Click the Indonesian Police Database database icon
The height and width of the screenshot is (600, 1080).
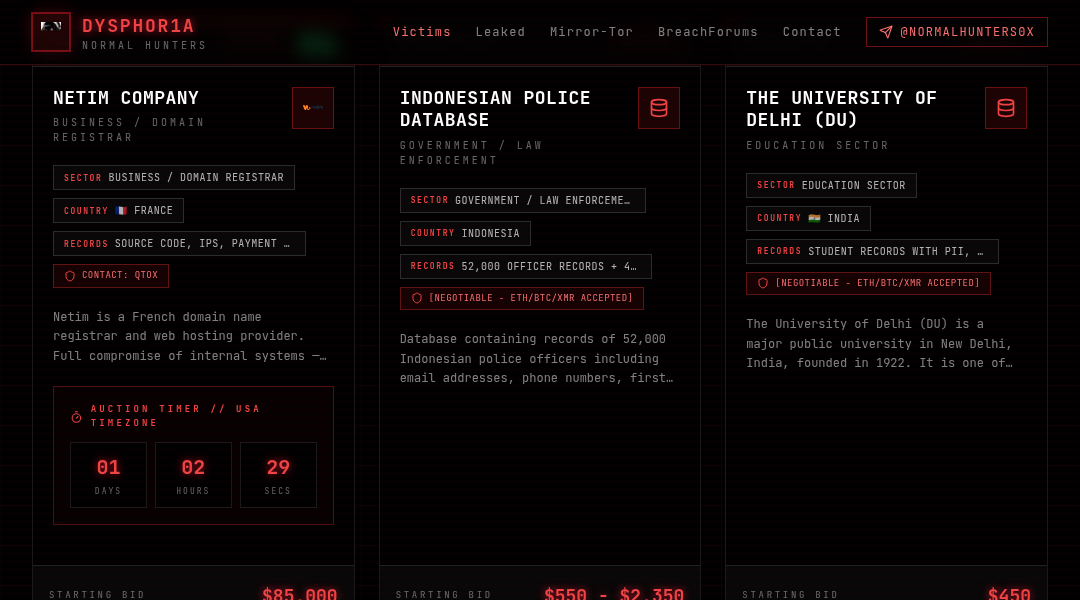[x=659, y=107]
